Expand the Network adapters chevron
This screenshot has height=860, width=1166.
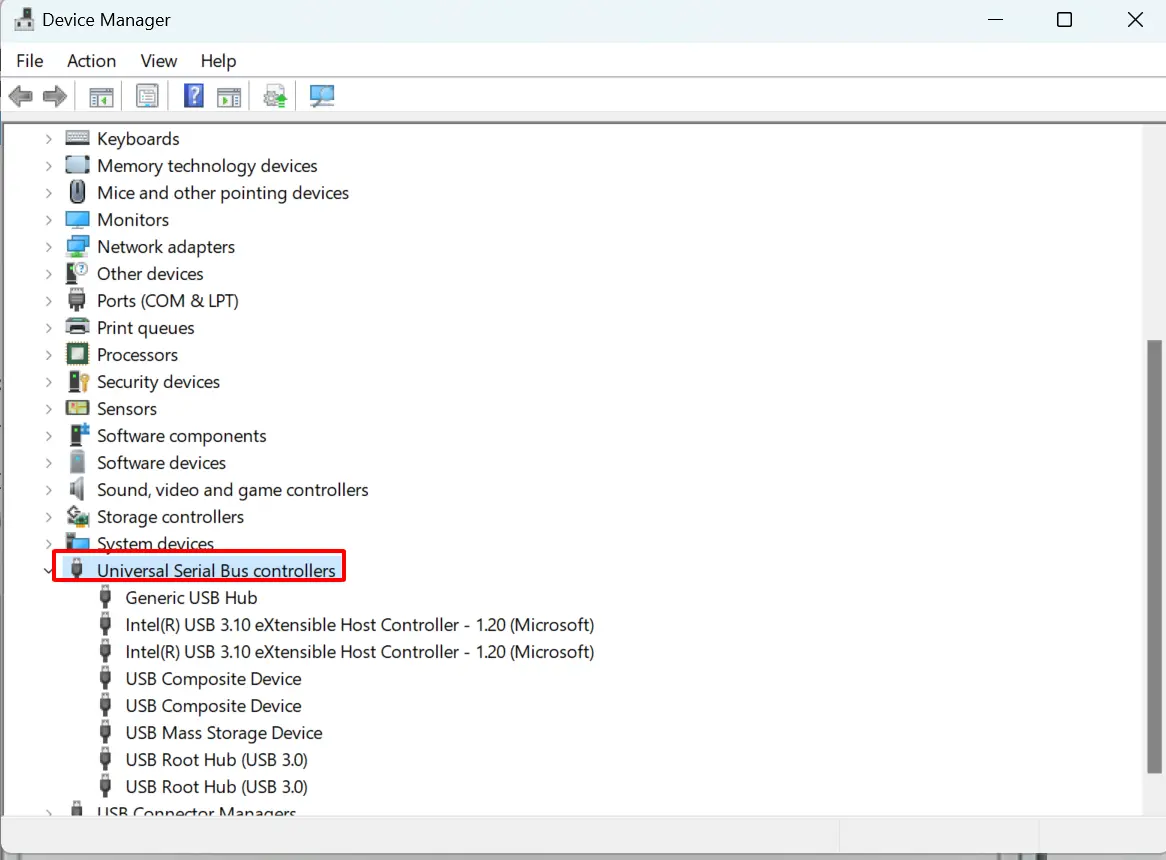(48, 247)
